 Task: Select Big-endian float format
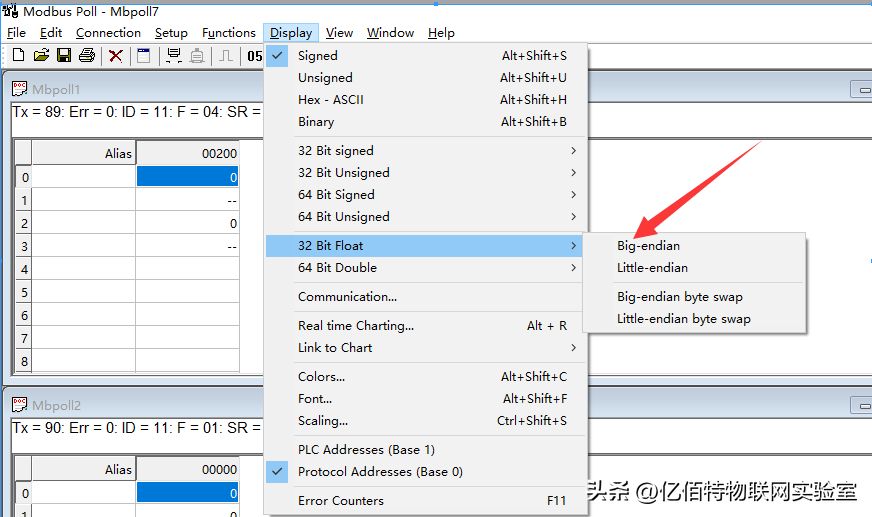694,246
